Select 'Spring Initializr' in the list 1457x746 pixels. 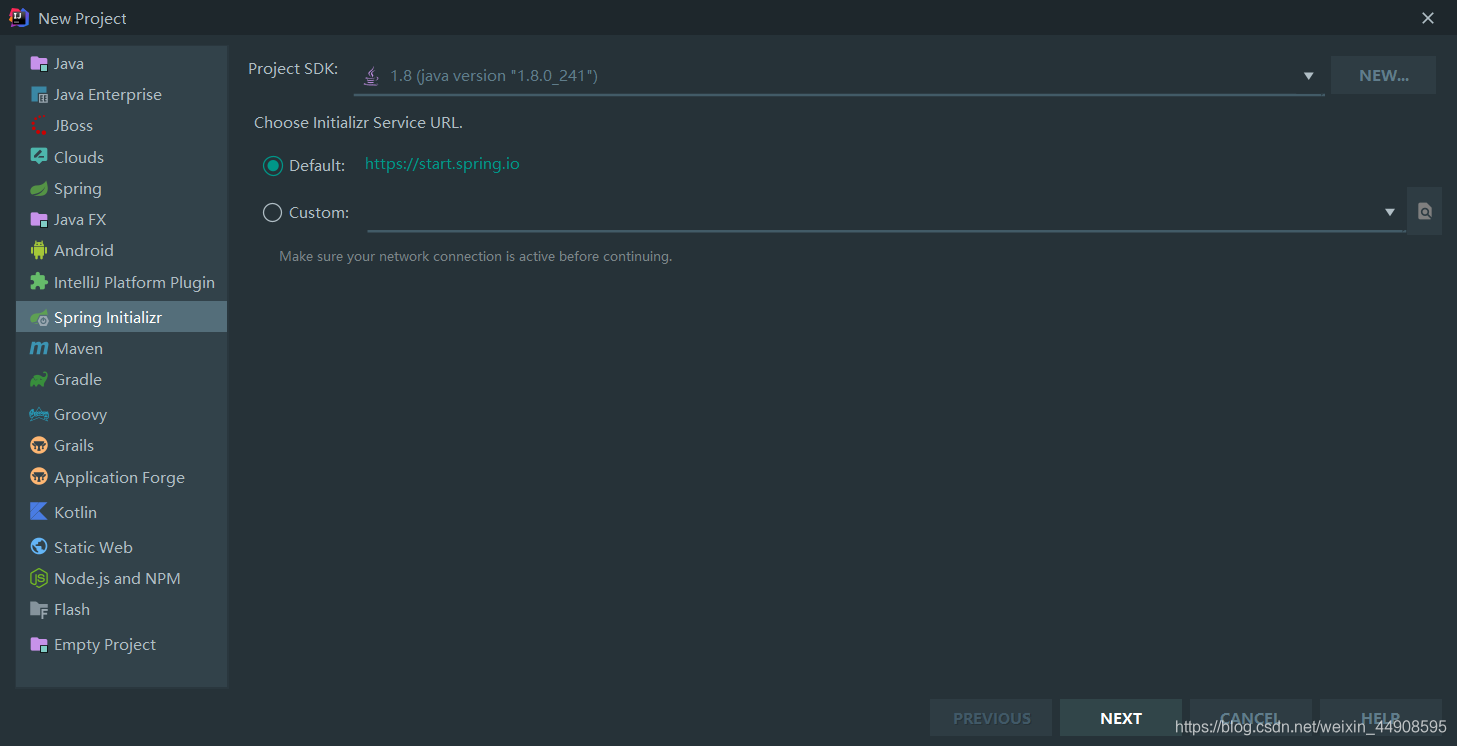[121, 317]
